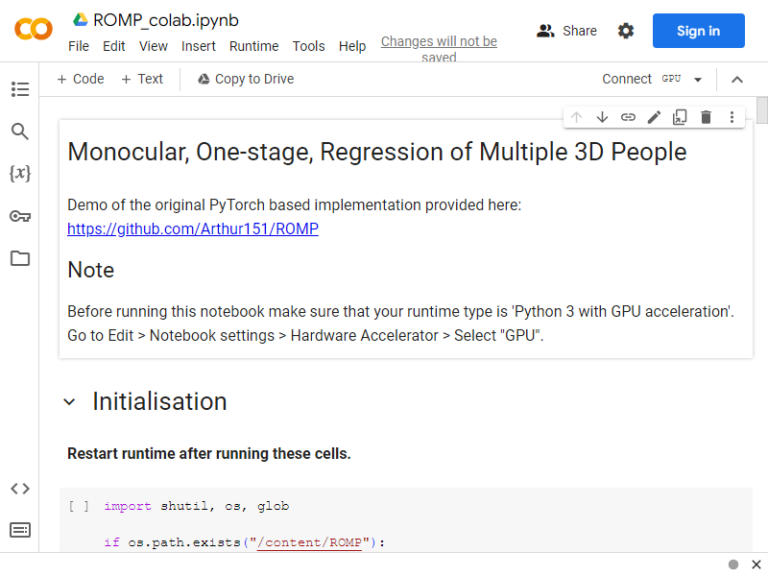768x576 pixels.
Task: Open the View menu
Action: (x=153, y=46)
